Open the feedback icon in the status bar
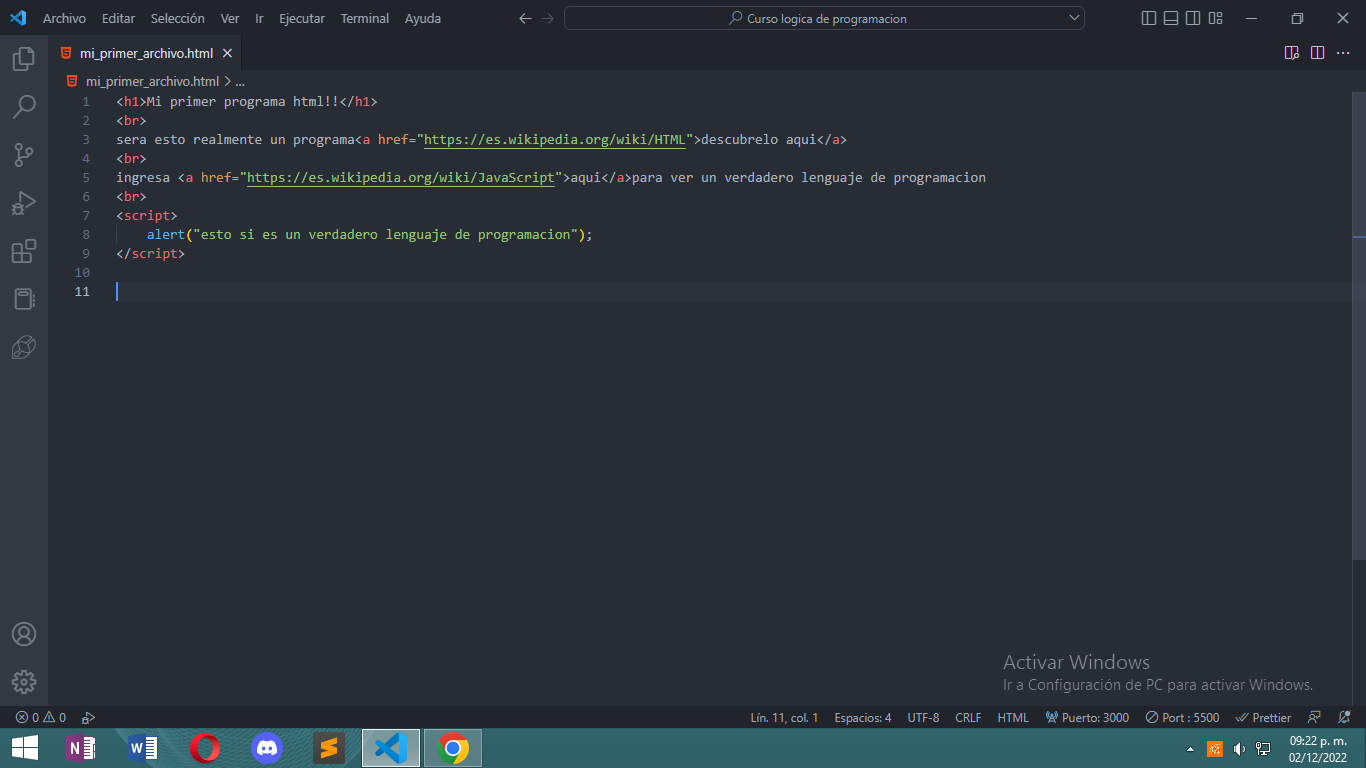This screenshot has width=1366, height=768. pyautogui.click(x=1315, y=717)
